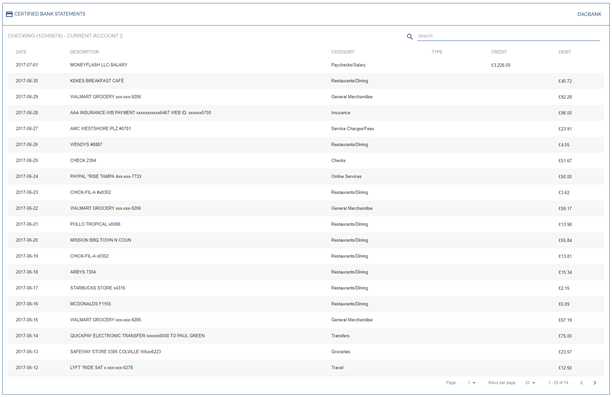
Task: Select QUICKPAY ELECTRONIC TRANSFER to Paul Green
Action: click(137, 336)
